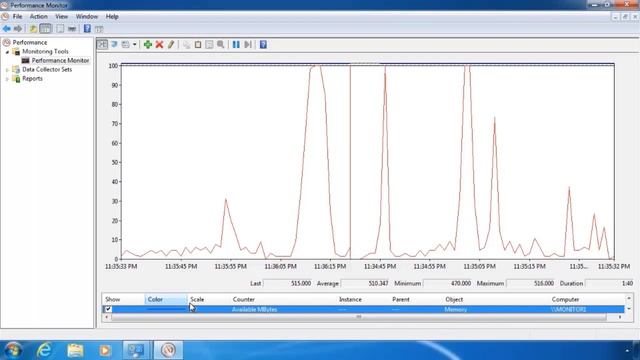
Task: Click the Properties page toolbar icon
Action: [60, 29]
